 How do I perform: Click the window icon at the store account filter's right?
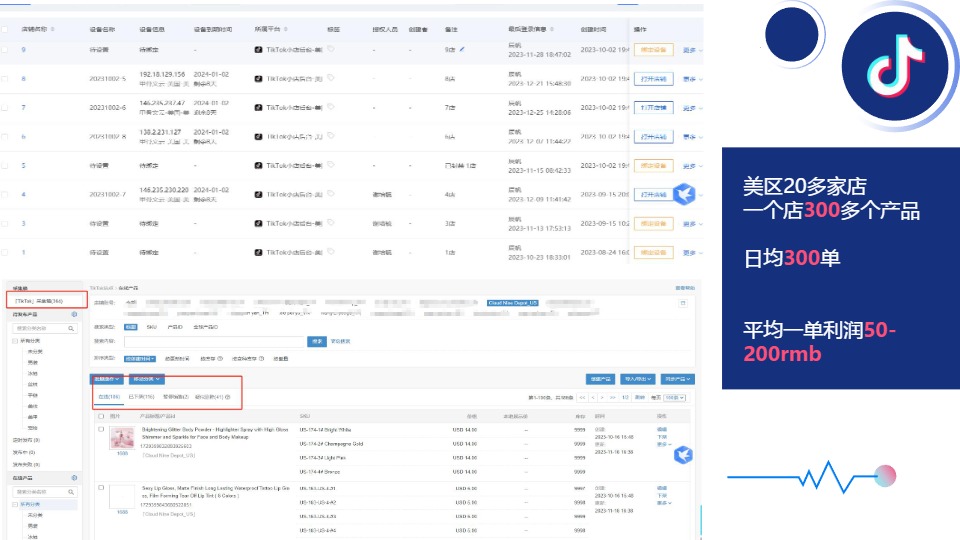click(x=683, y=303)
